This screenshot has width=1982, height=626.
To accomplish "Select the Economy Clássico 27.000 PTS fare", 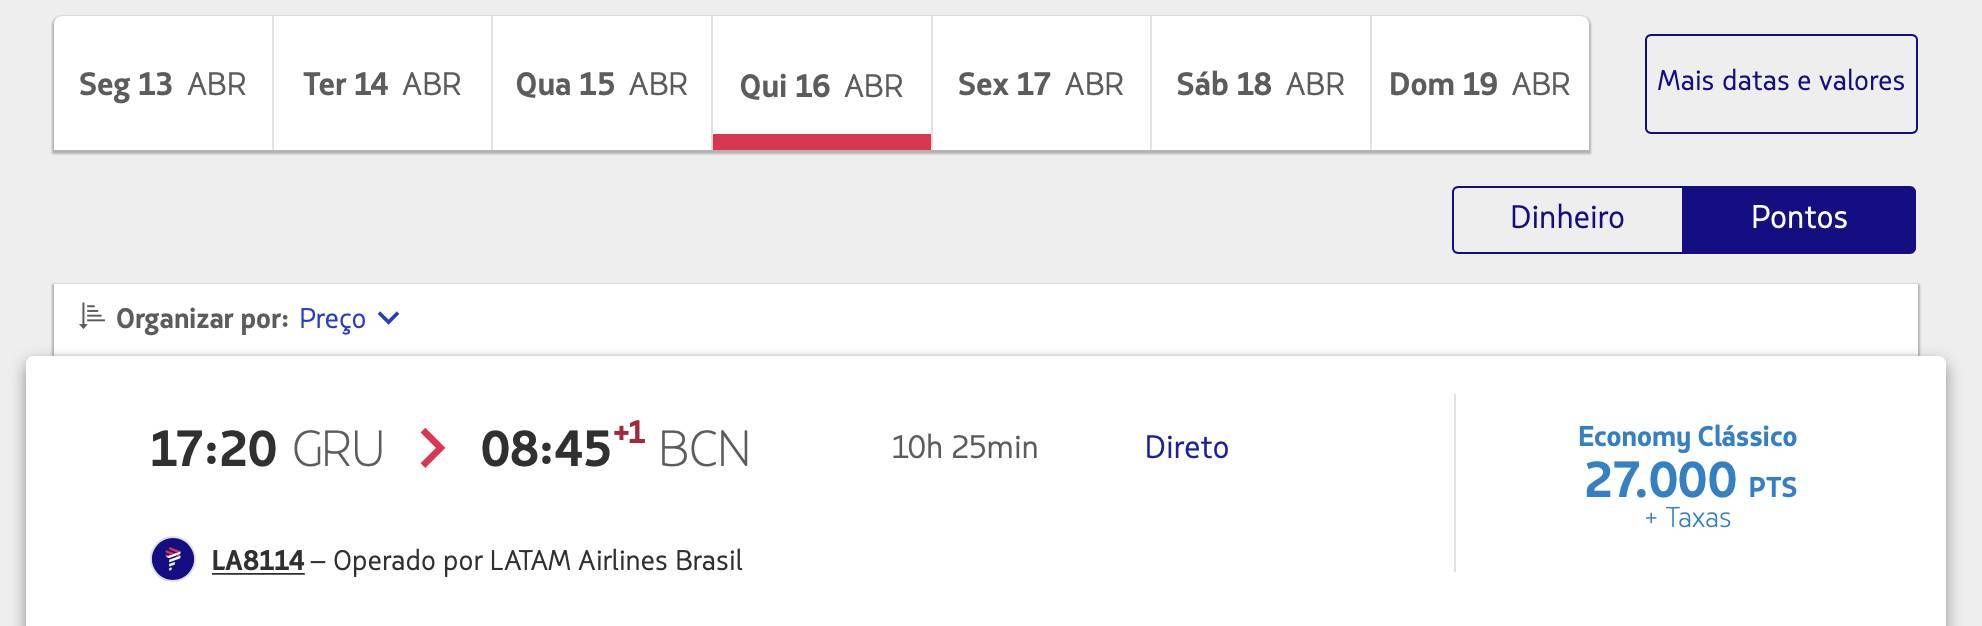I will point(1688,476).
